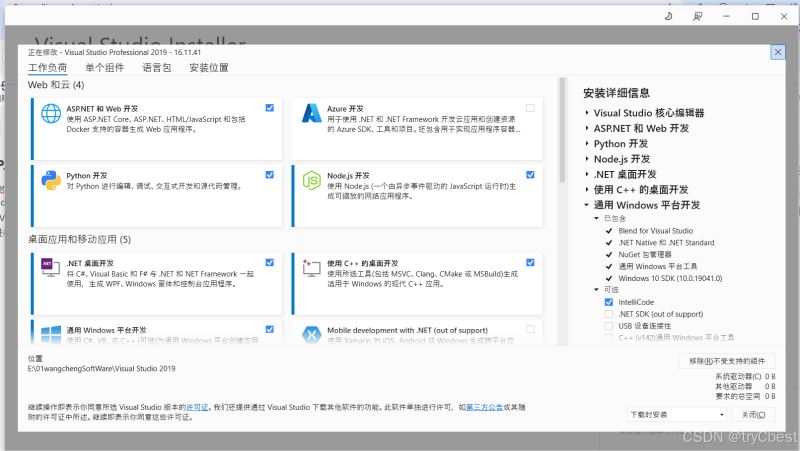Uncheck the 使用 C++ 的桌面开发 checkbox

click(x=530, y=262)
